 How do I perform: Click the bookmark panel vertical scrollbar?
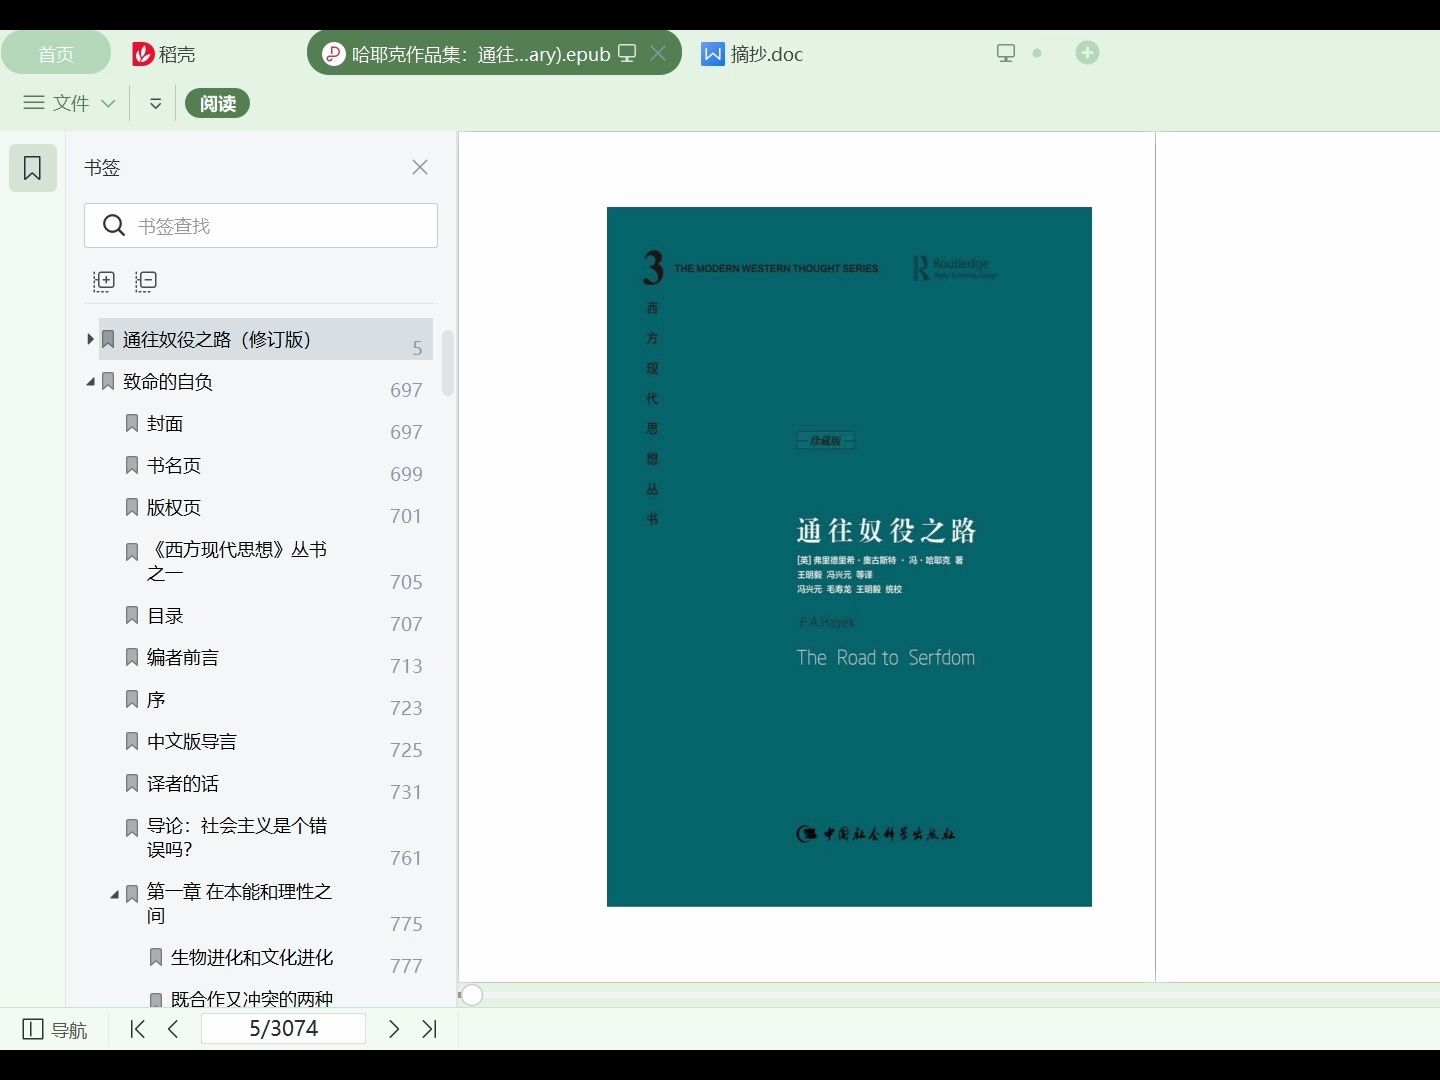(x=448, y=362)
